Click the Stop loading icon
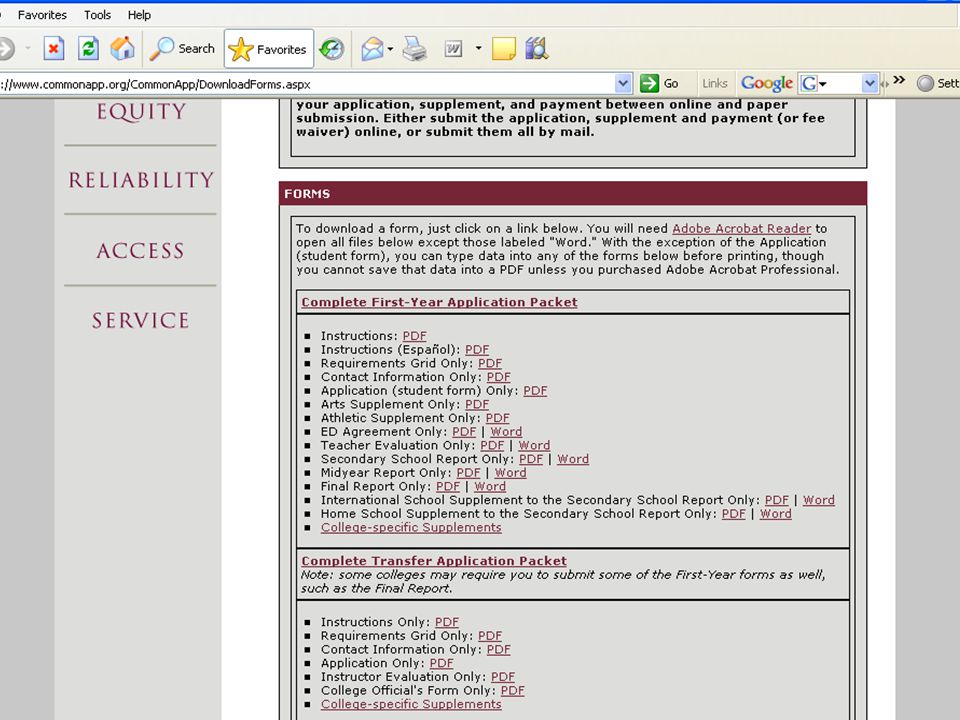960x720 pixels. [x=54, y=48]
